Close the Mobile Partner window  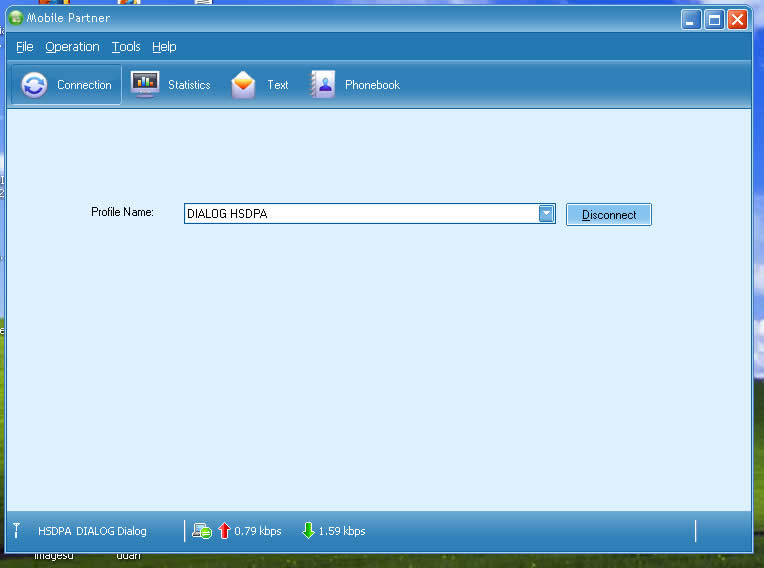(738, 20)
